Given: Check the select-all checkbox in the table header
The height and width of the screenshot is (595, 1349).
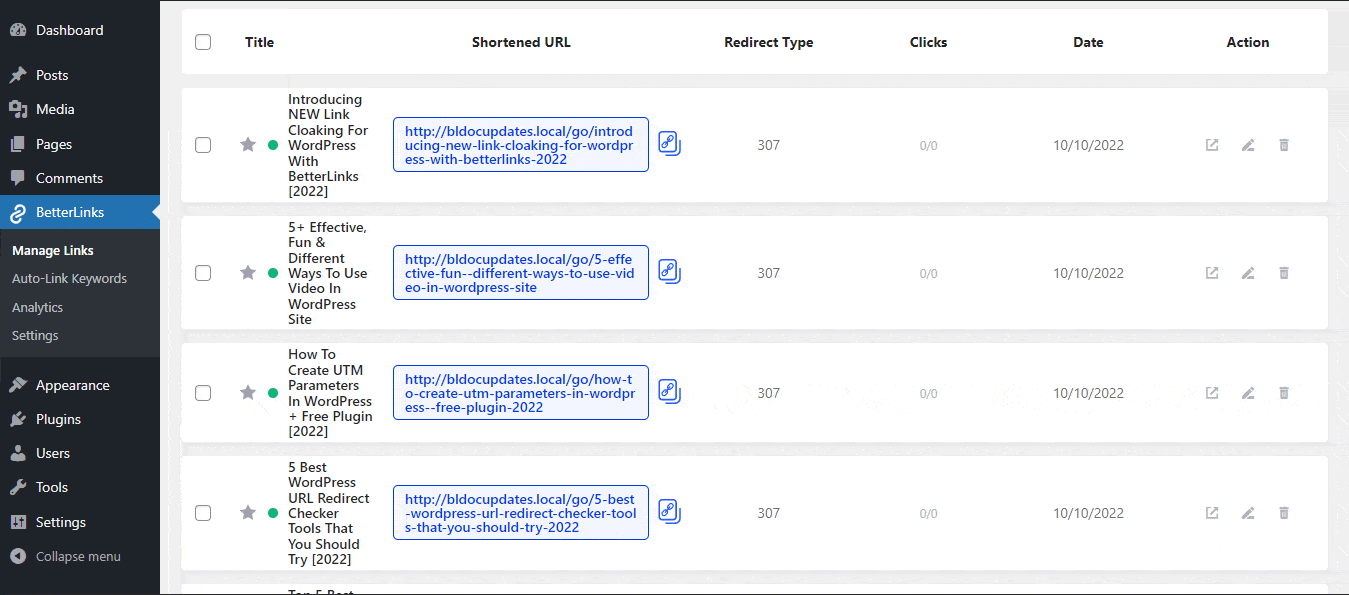Looking at the screenshot, I should (x=203, y=42).
